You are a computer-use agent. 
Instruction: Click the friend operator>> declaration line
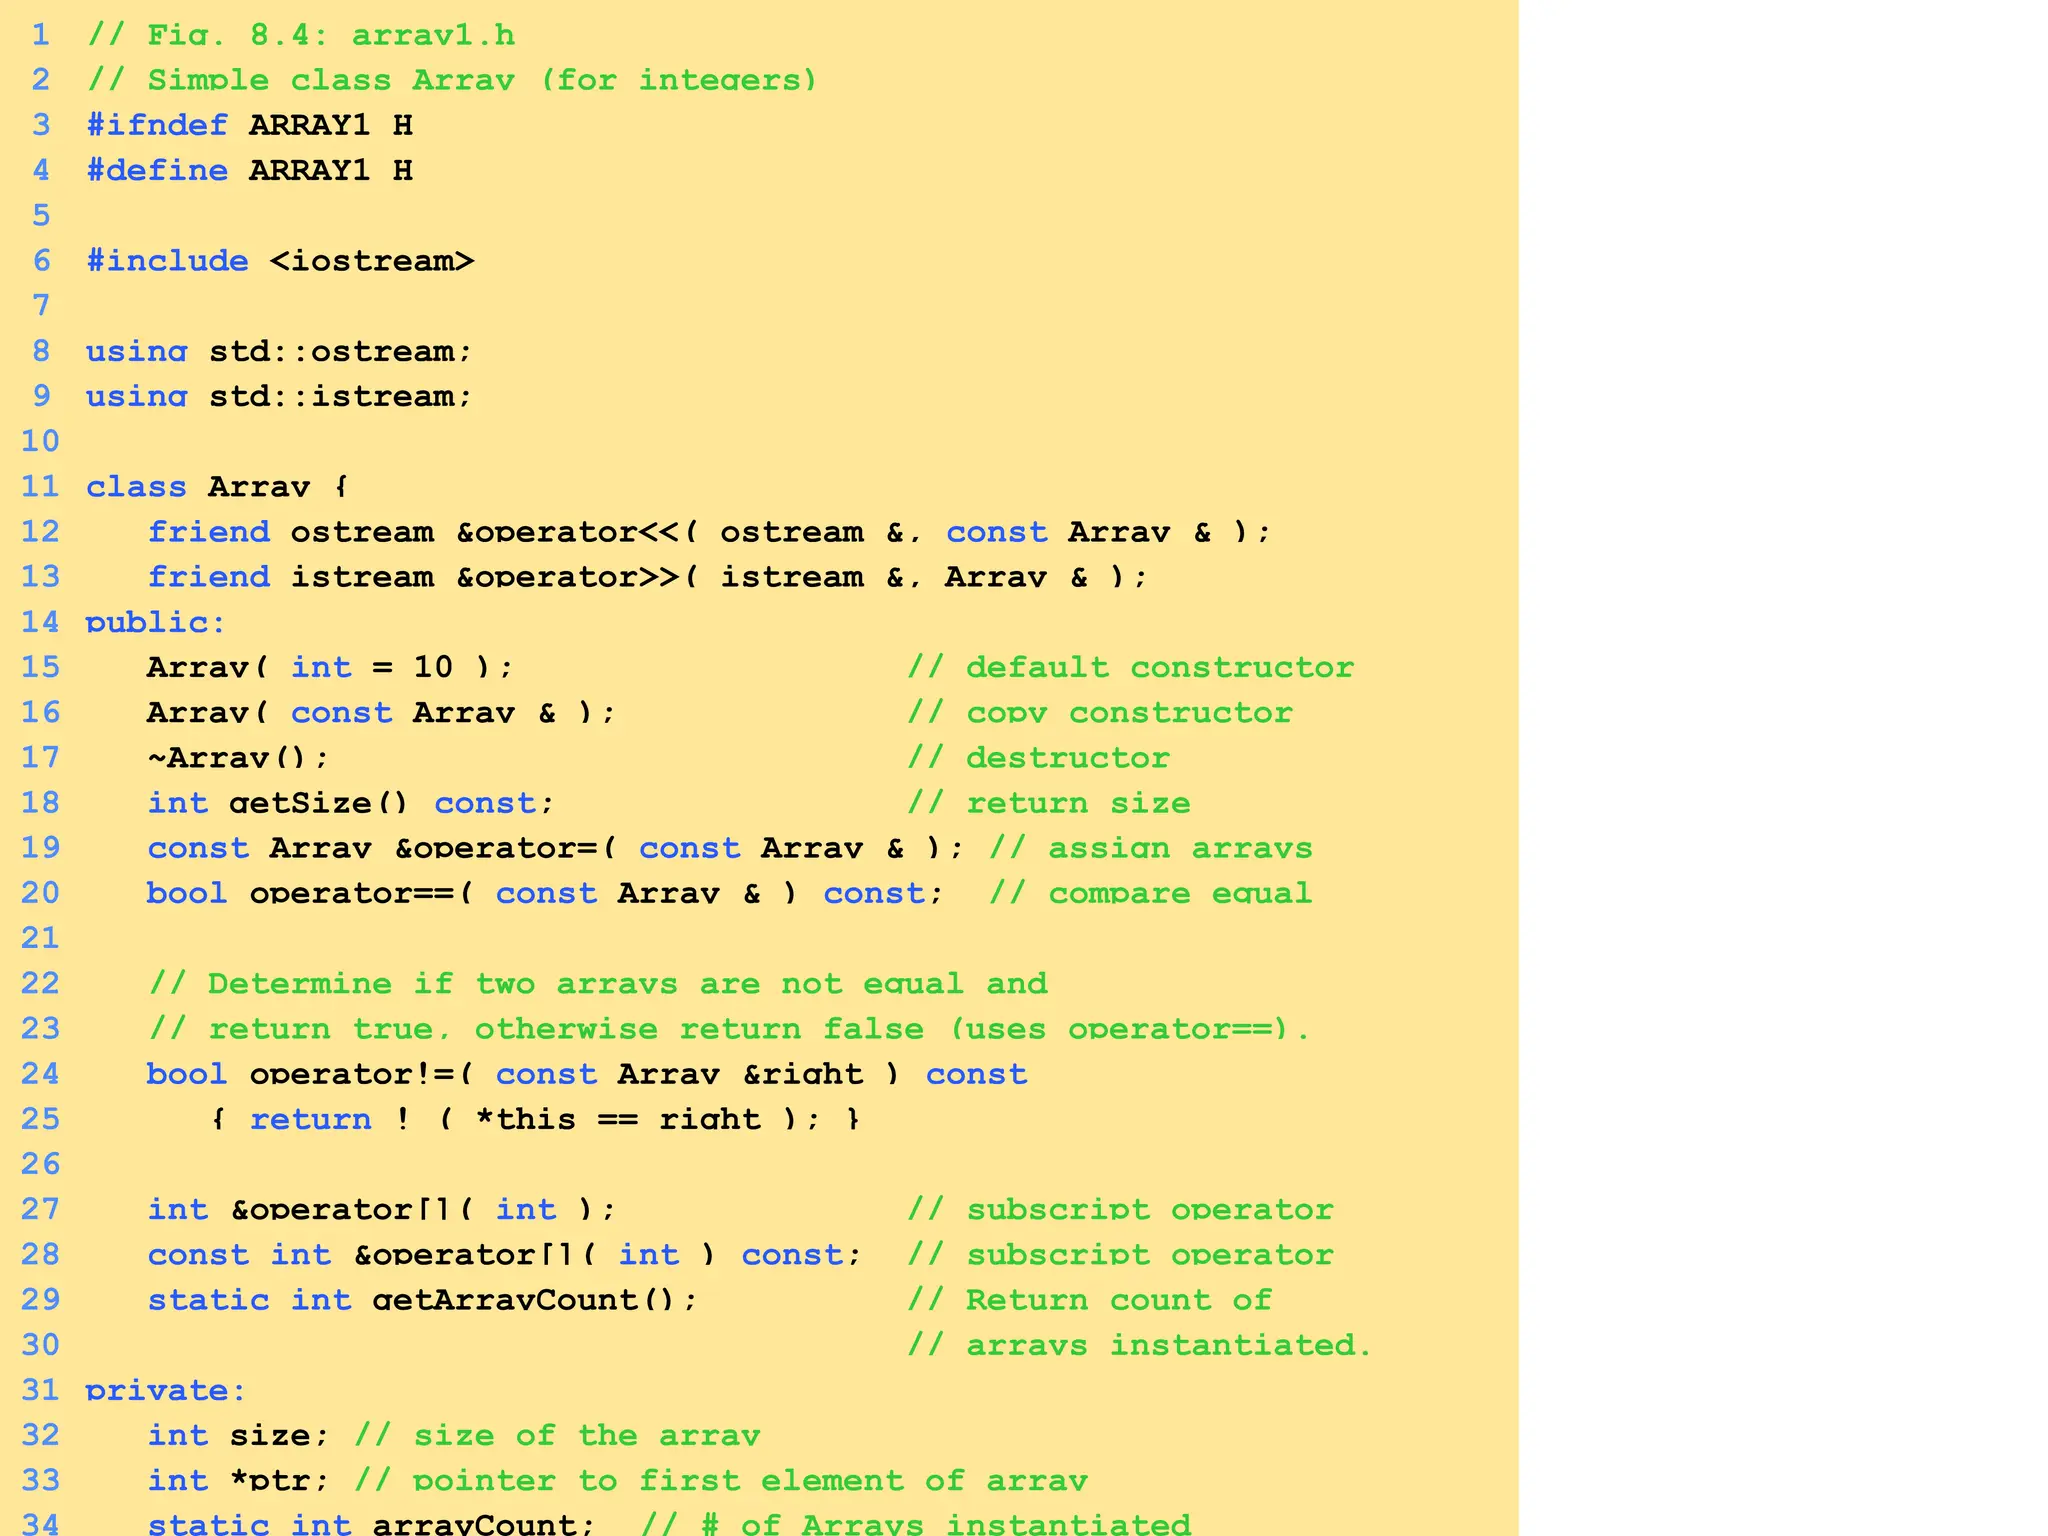648,577
